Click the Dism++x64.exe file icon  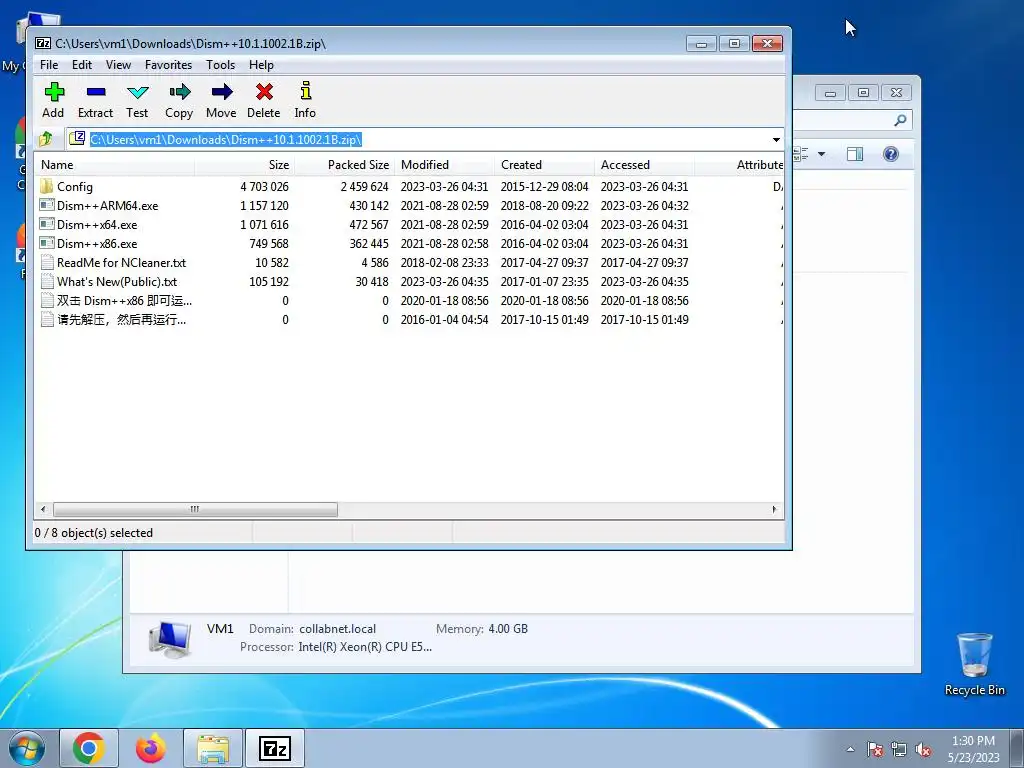[46, 224]
